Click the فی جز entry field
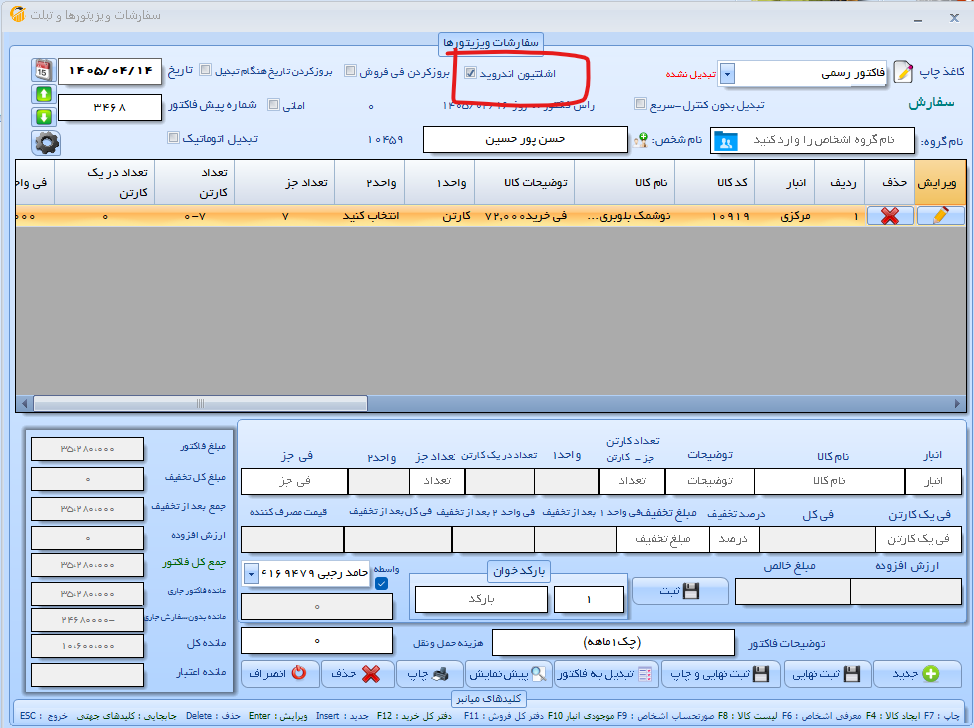 coord(294,481)
